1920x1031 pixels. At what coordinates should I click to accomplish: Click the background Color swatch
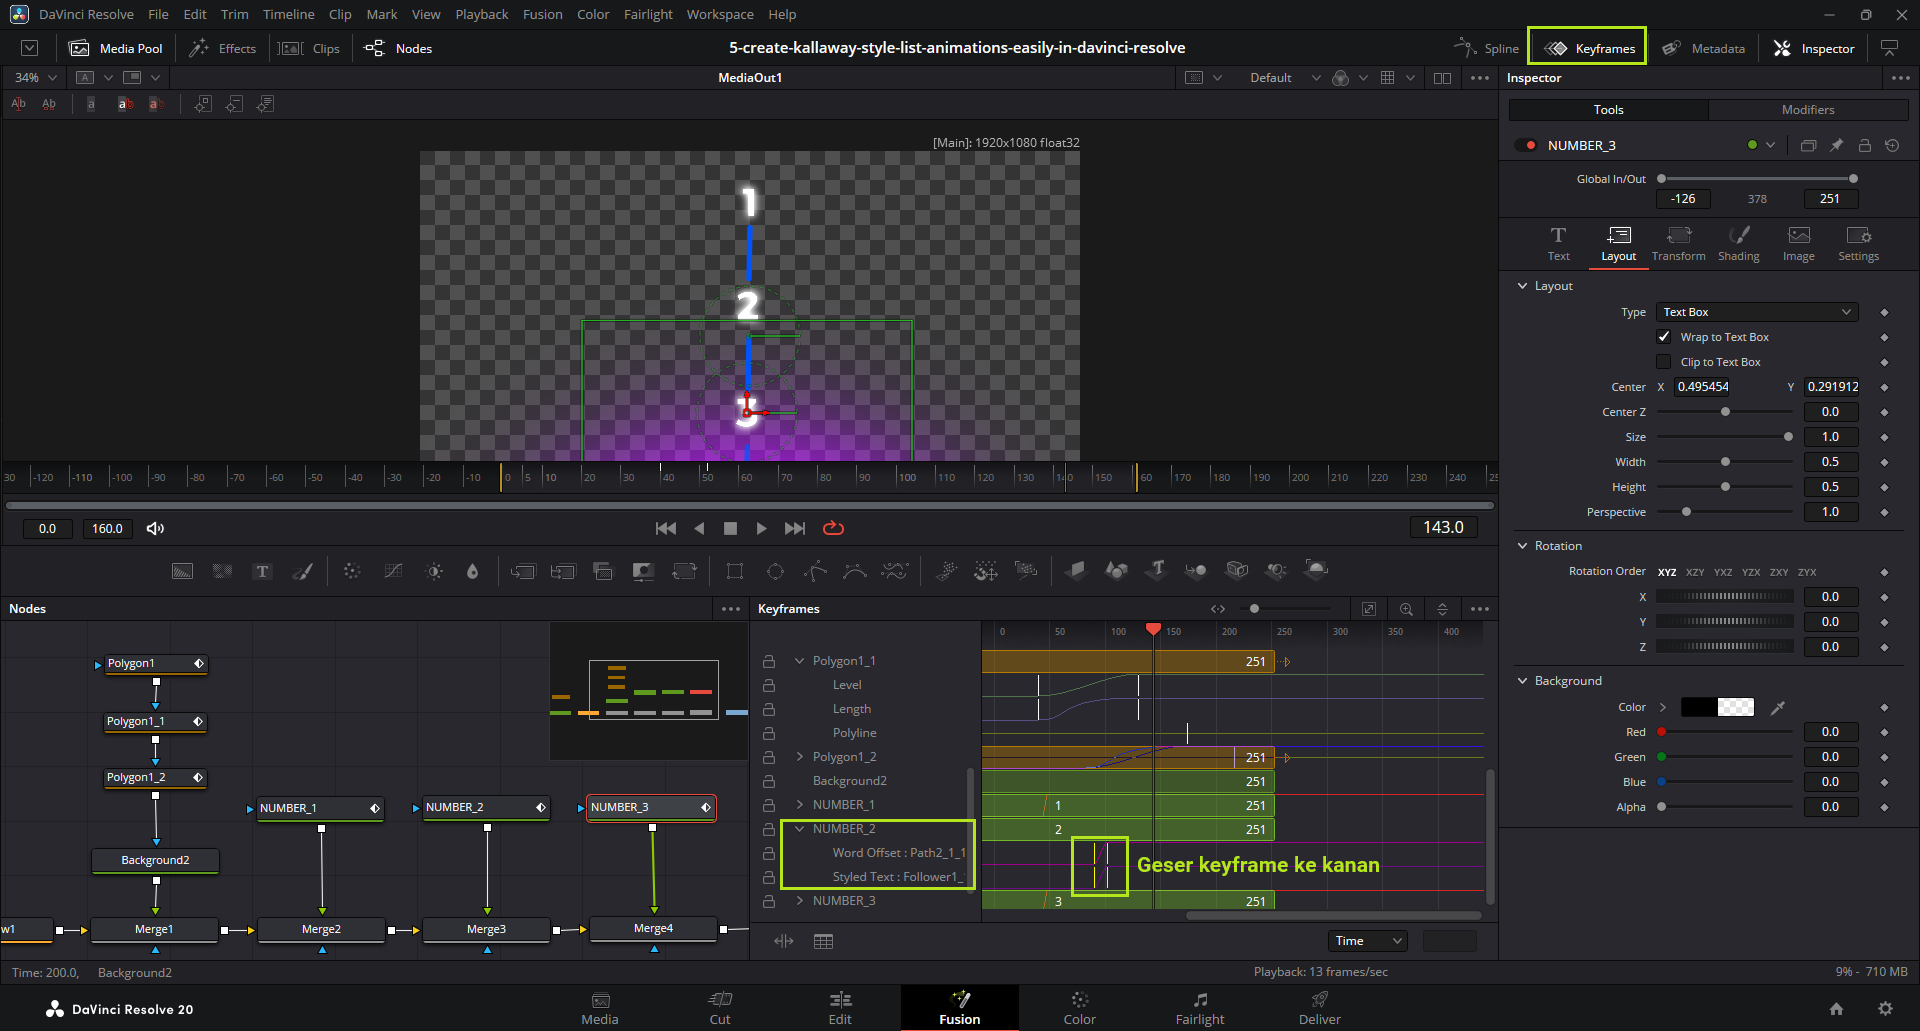pyautogui.click(x=1717, y=707)
